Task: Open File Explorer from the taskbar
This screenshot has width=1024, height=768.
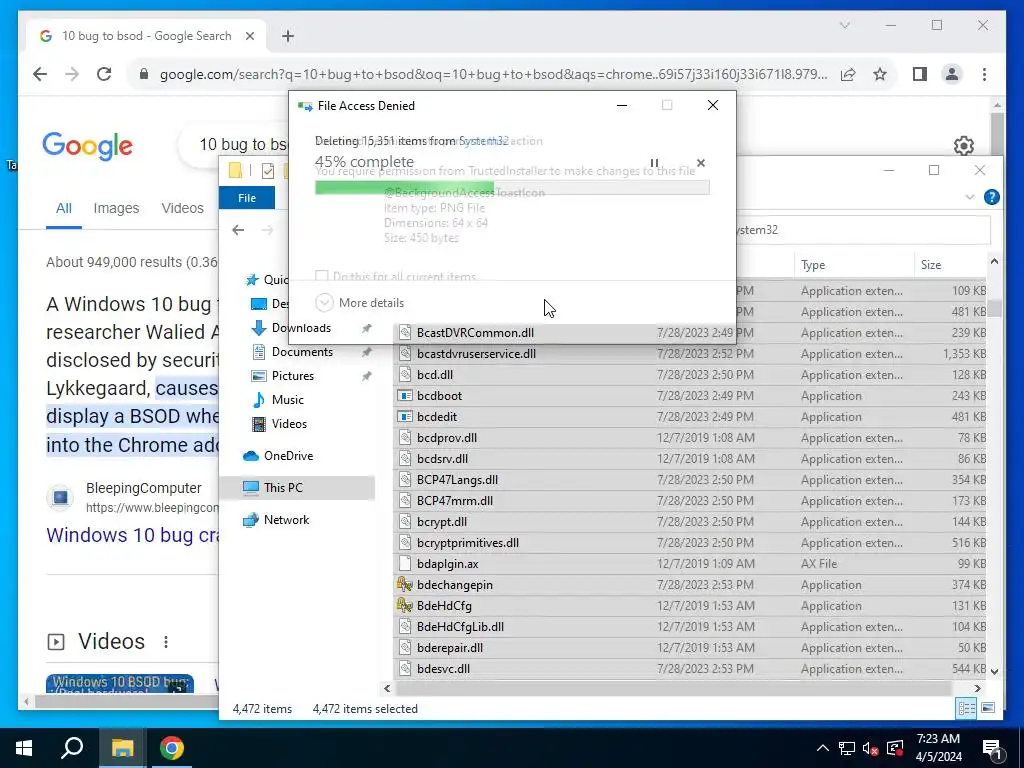Action: [x=122, y=748]
